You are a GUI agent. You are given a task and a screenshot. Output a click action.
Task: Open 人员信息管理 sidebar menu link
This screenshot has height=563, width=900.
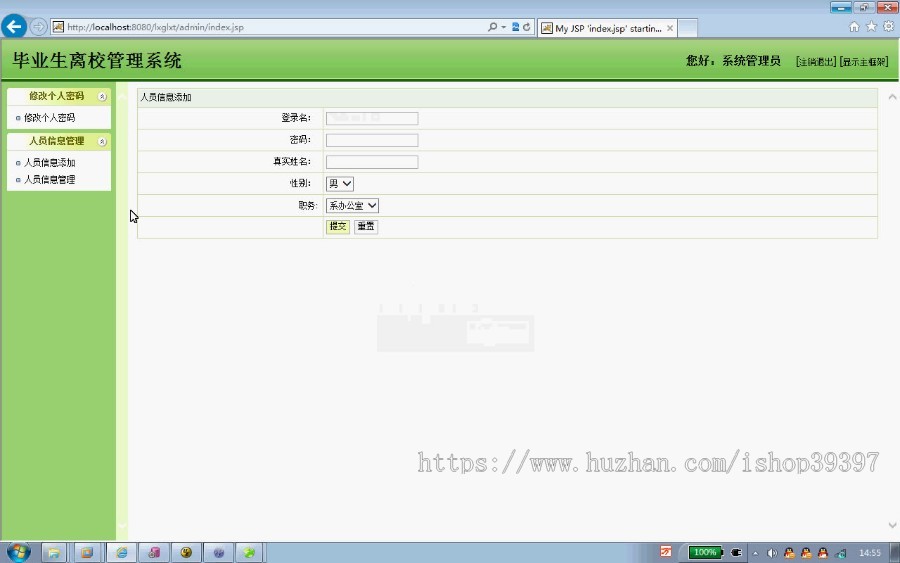tap(49, 180)
